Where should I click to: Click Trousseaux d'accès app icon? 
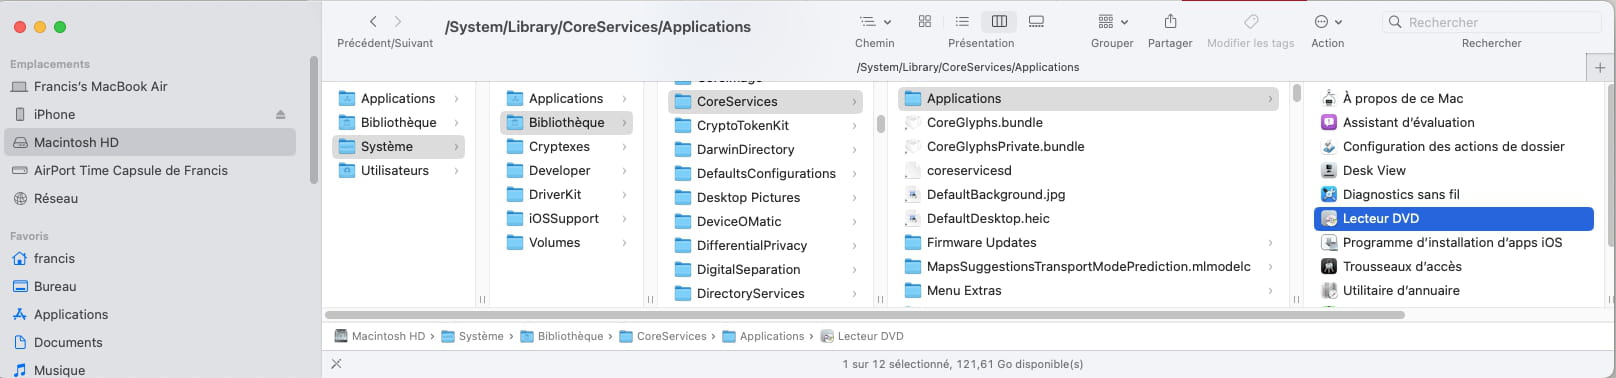coord(1329,266)
